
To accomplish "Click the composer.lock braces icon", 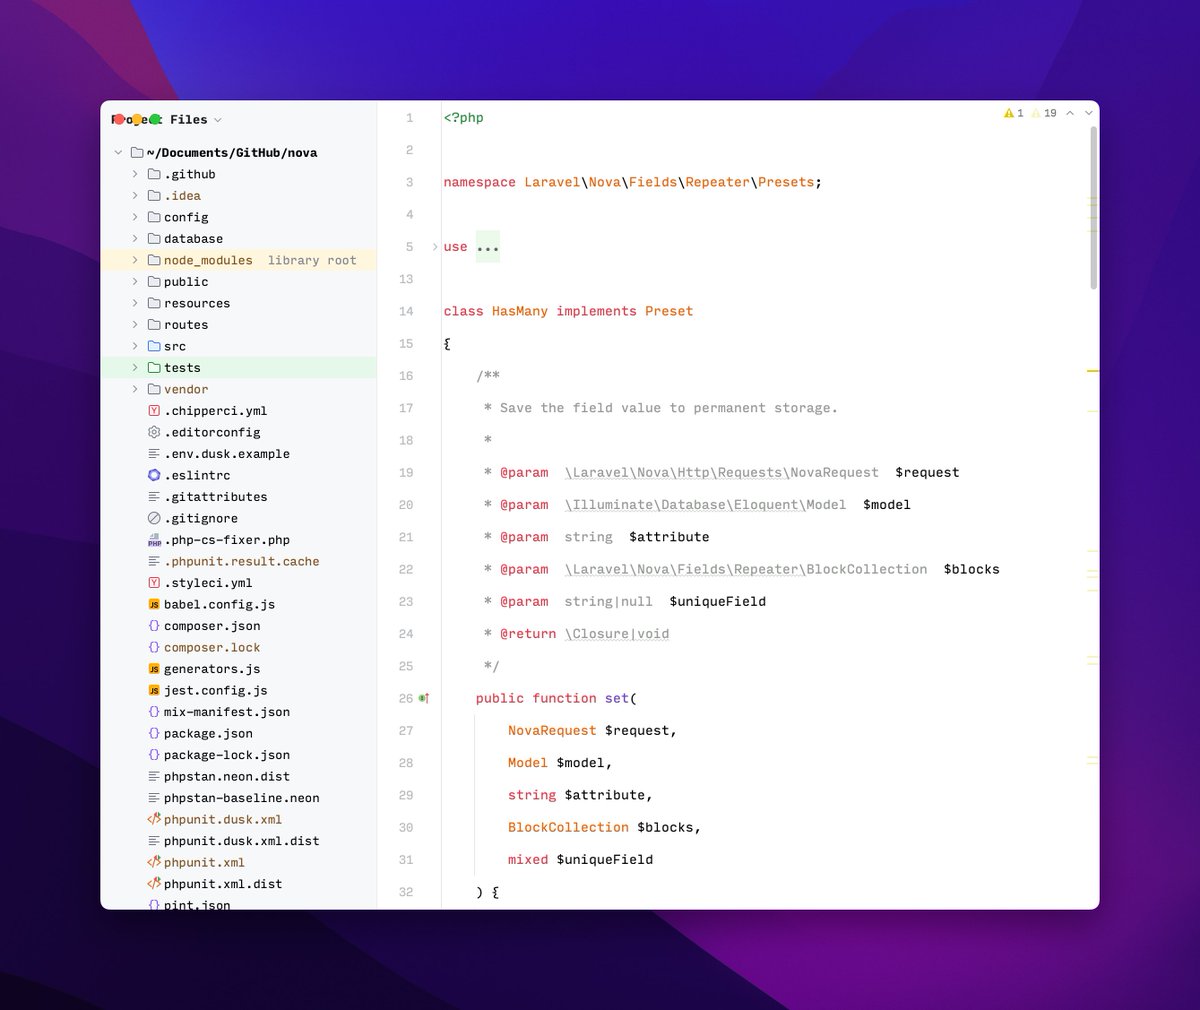I will pyautogui.click(x=154, y=648).
